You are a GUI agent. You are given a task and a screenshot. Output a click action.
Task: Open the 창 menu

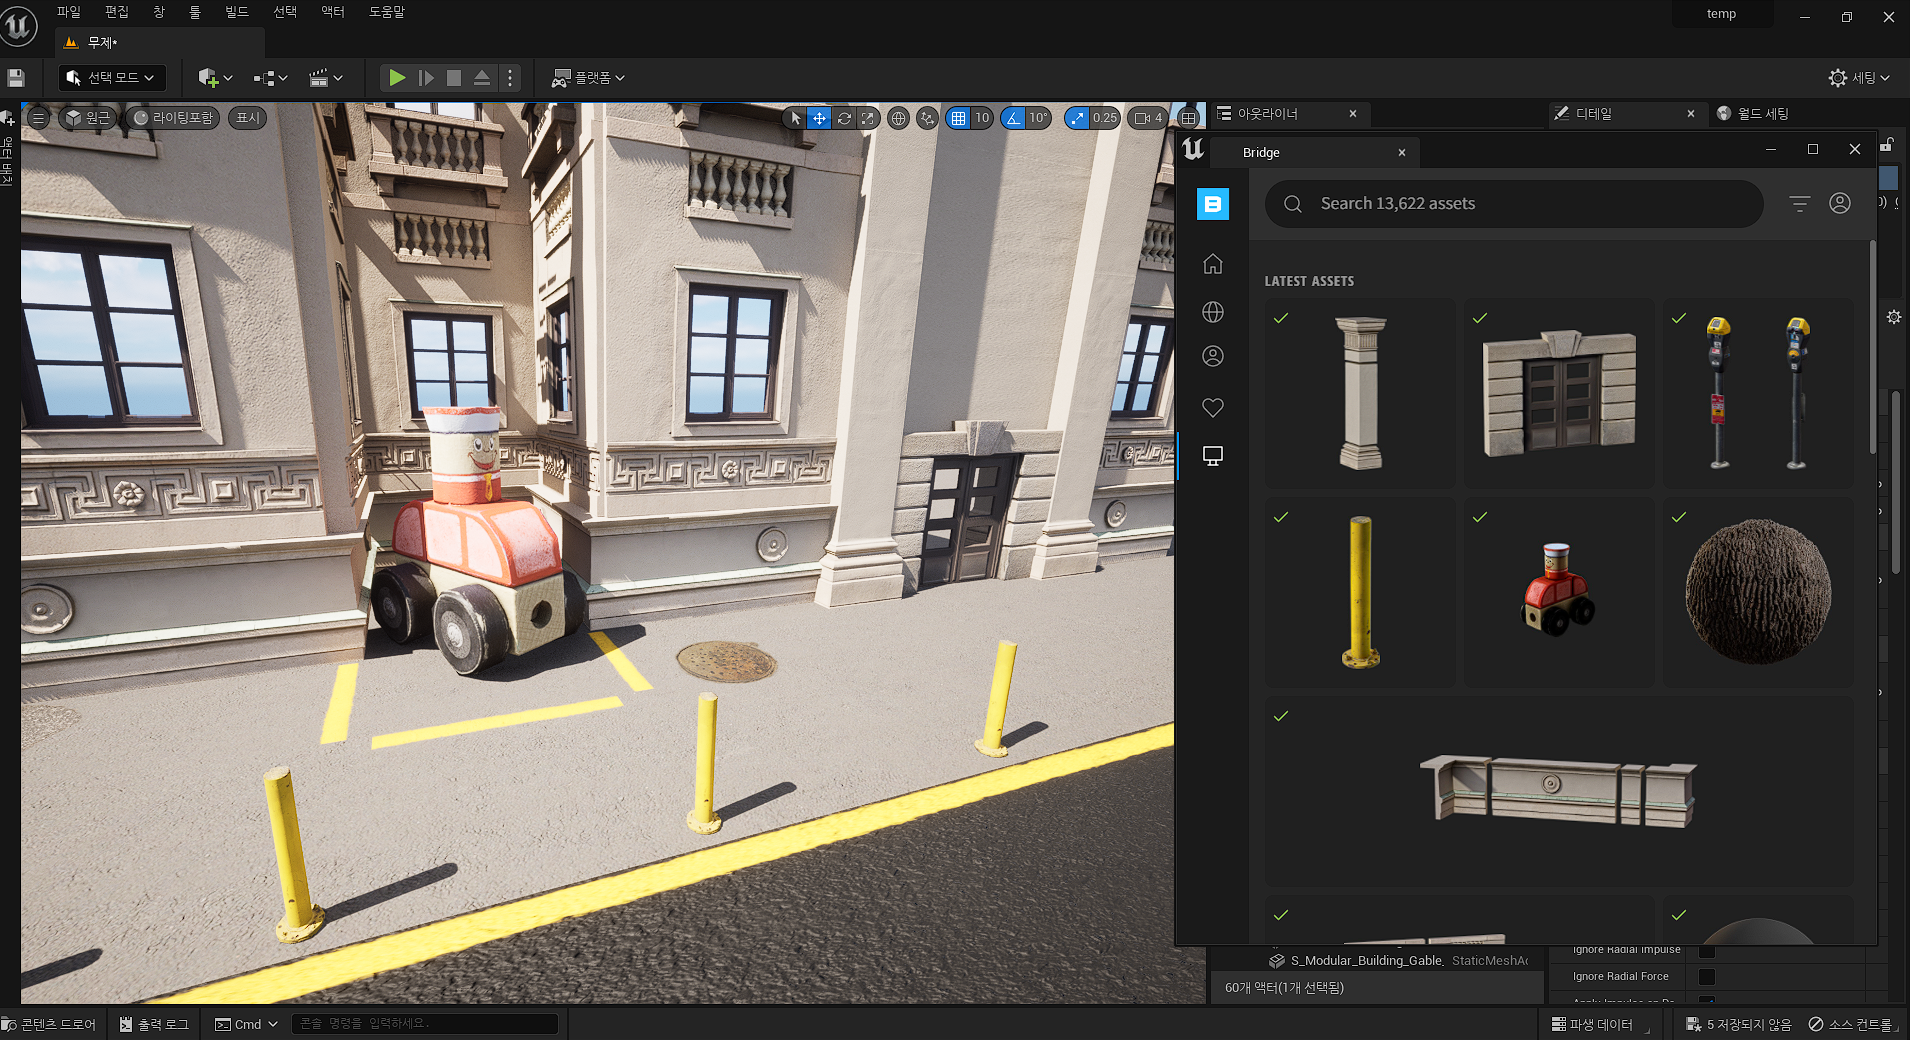coord(159,12)
